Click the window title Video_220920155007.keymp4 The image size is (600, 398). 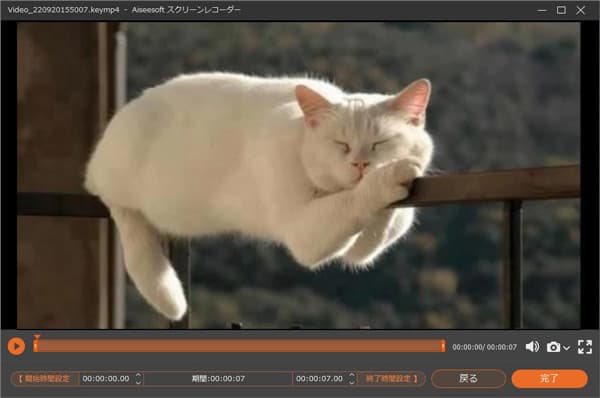pyautogui.click(x=64, y=10)
